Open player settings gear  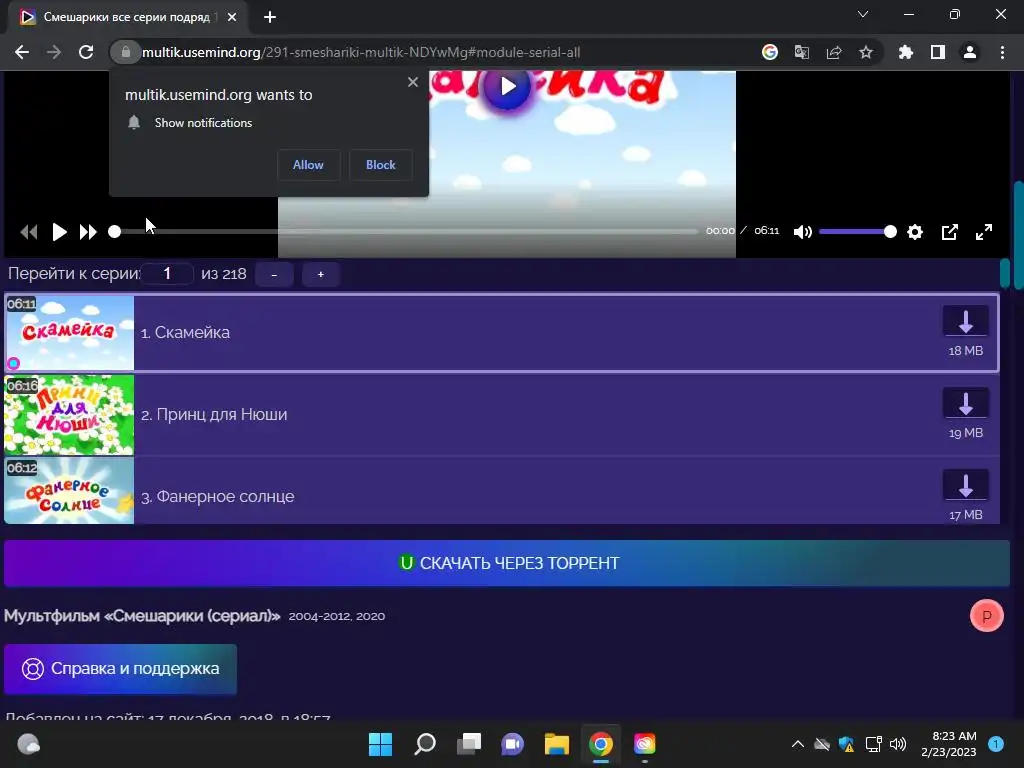[x=915, y=232]
